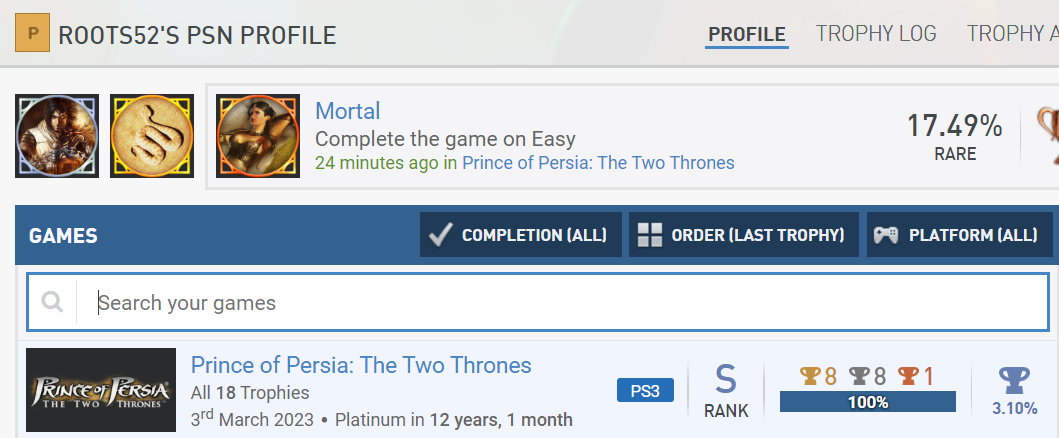Click the 100% completion progress bar
The height and width of the screenshot is (438, 1059).
click(867, 402)
